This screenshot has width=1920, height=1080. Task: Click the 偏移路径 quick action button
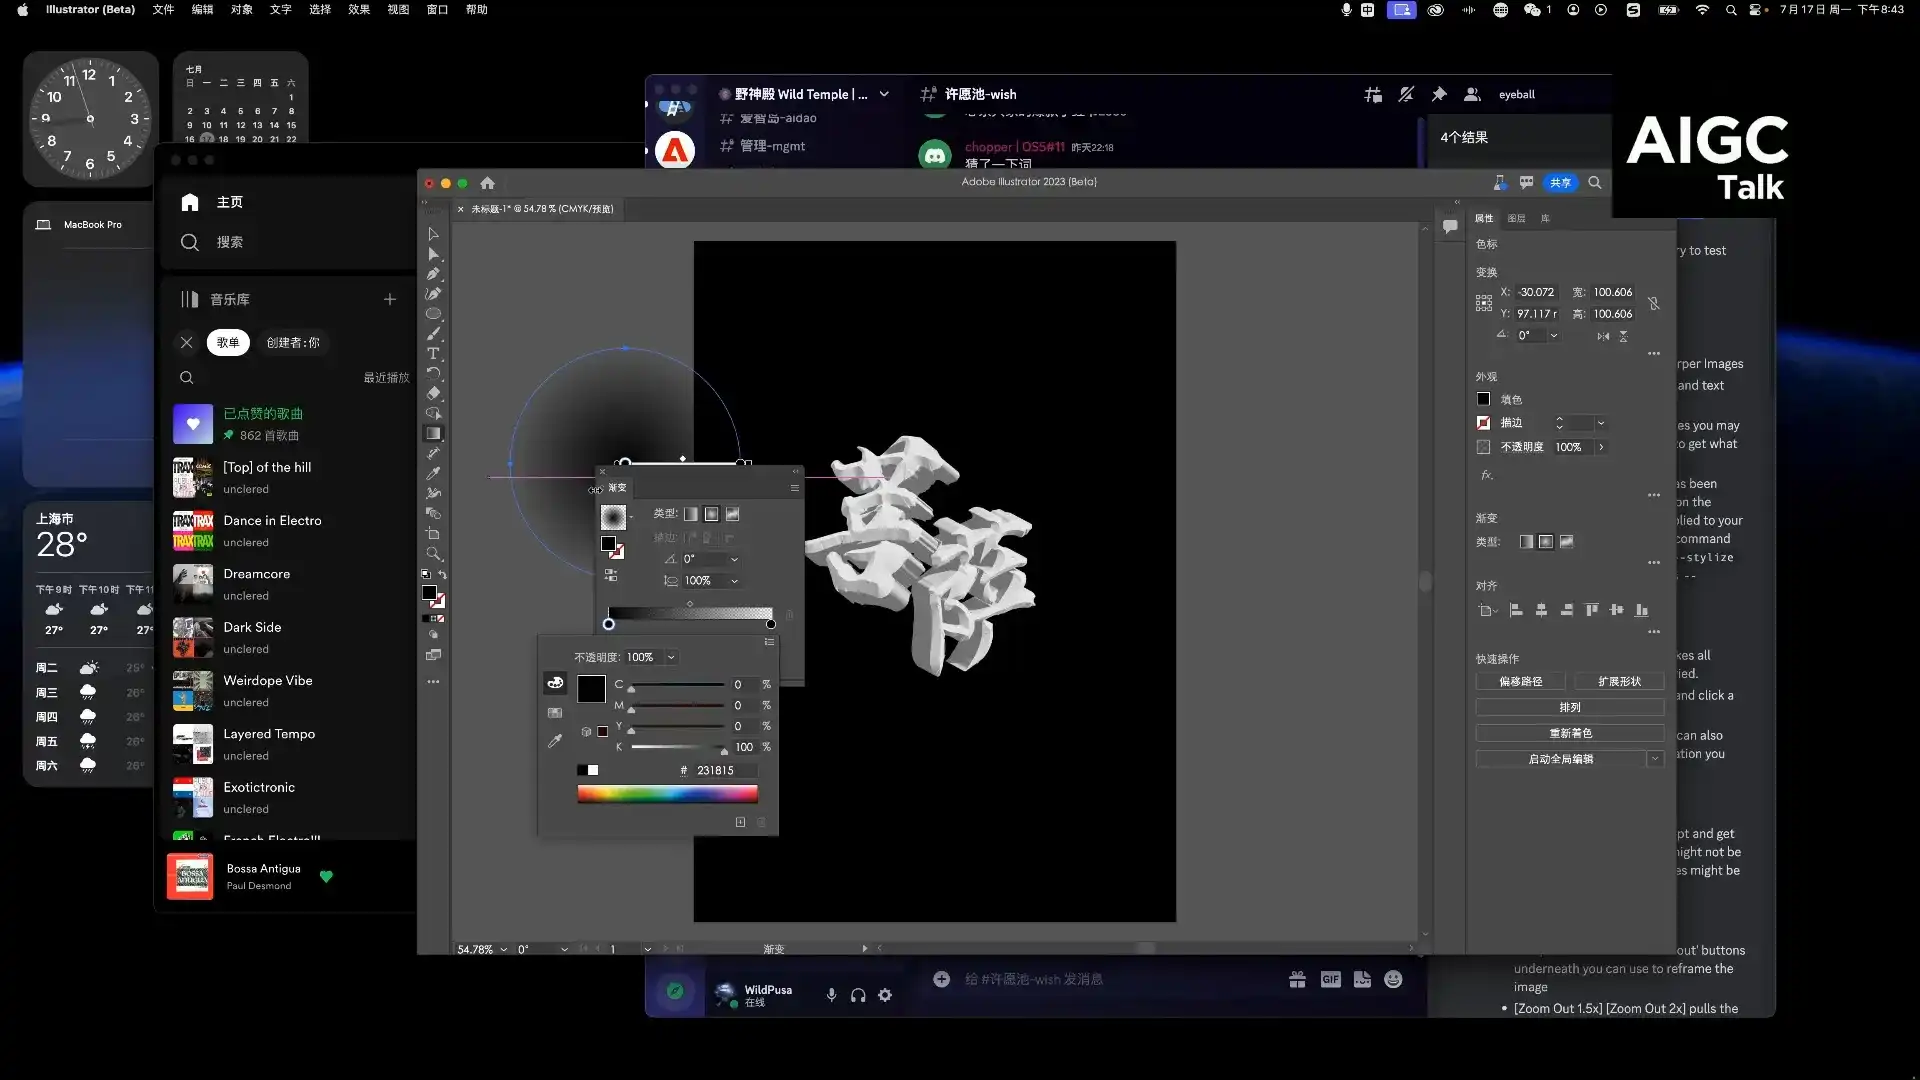coord(1520,681)
